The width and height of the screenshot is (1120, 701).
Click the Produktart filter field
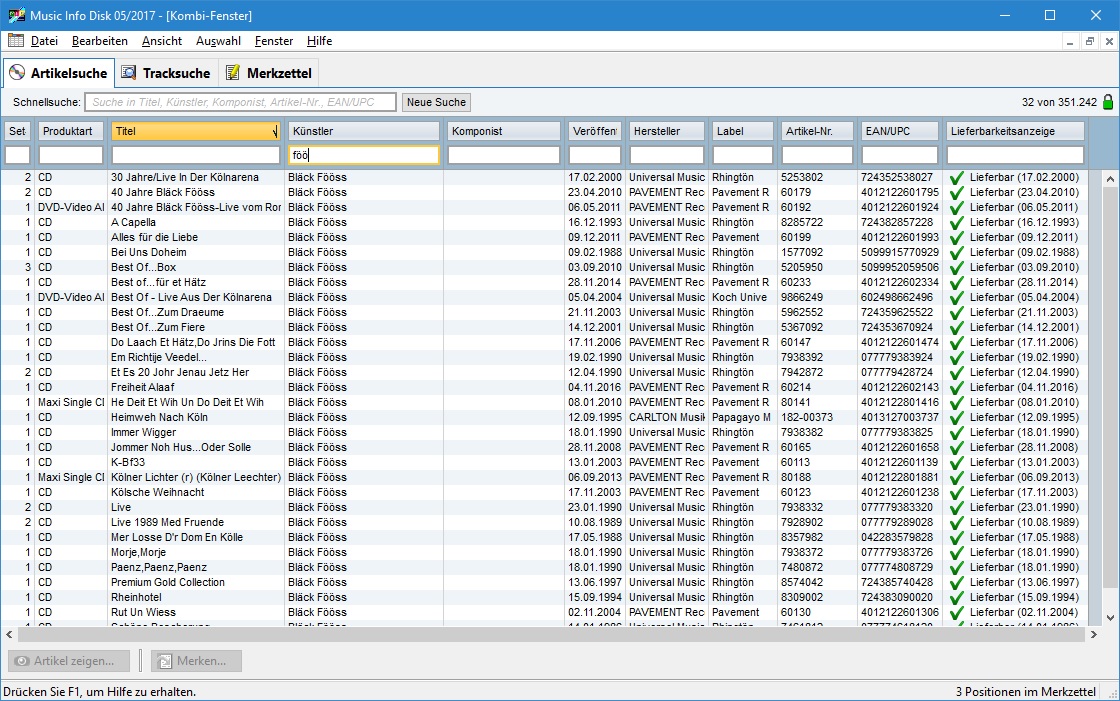click(x=71, y=155)
